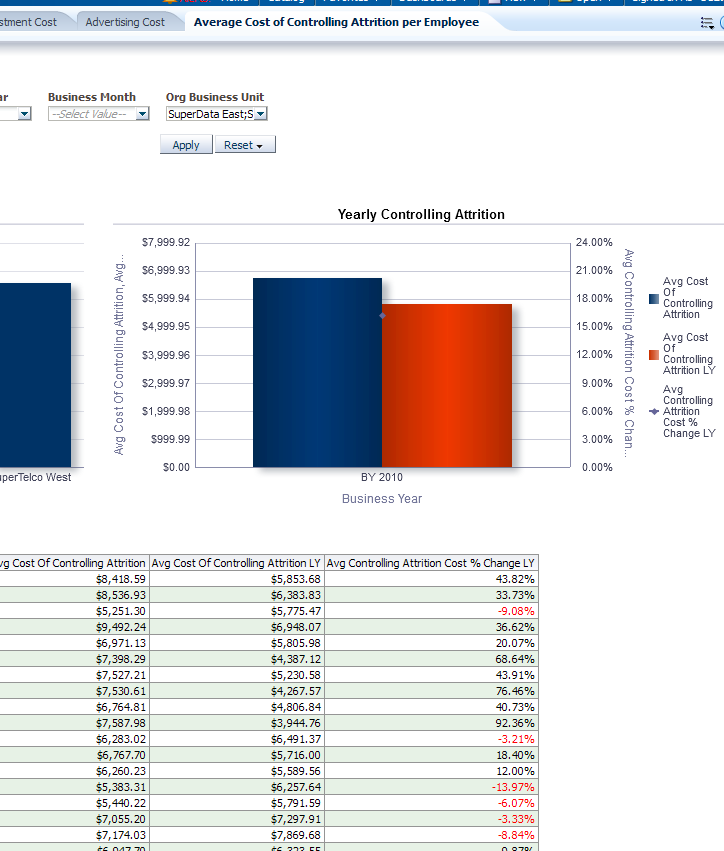The height and width of the screenshot is (851, 724).
Task: Click the Avg Cost Of Controlling Attrition LY header
Action: point(237,563)
